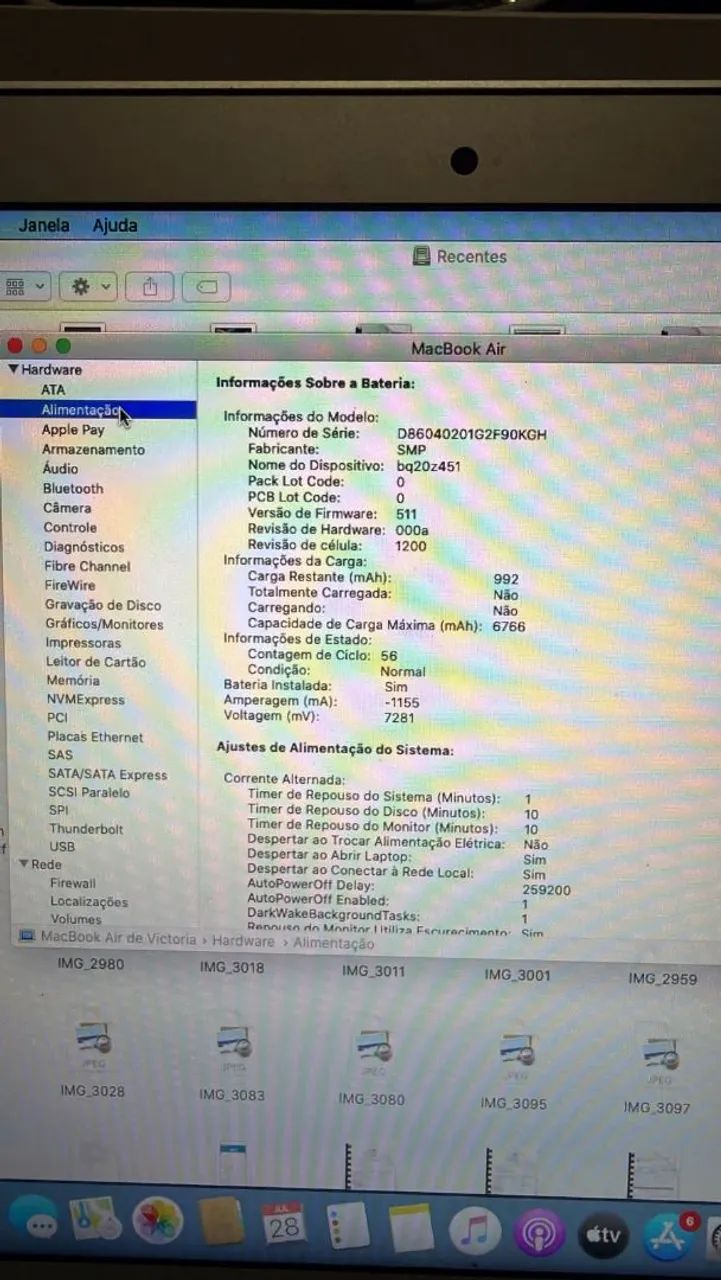721x1280 pixels.
Task: Select Controle in the sidebar
Action: pos(70,527)
